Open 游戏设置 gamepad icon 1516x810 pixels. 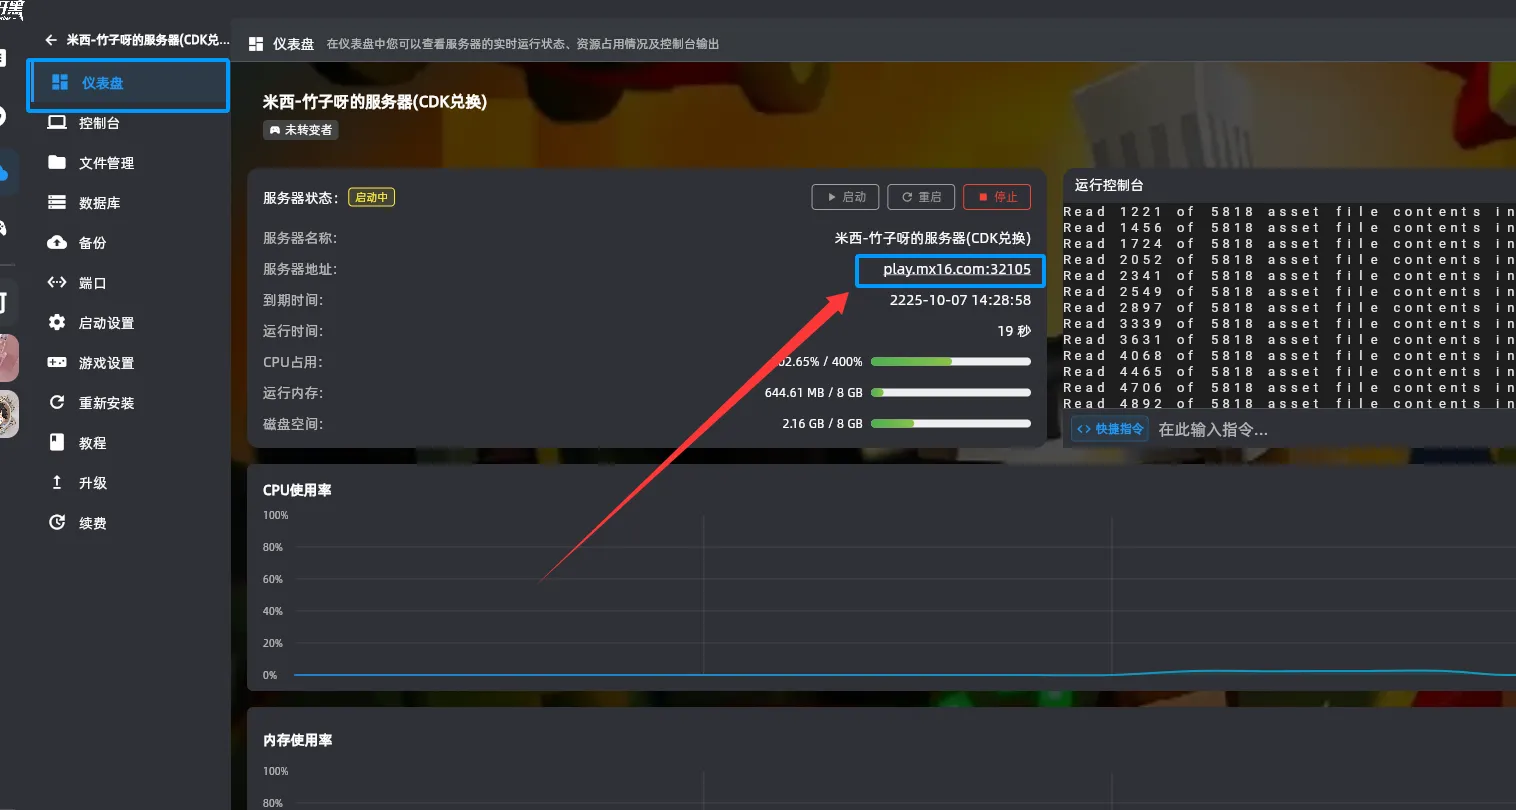[57, 362]
